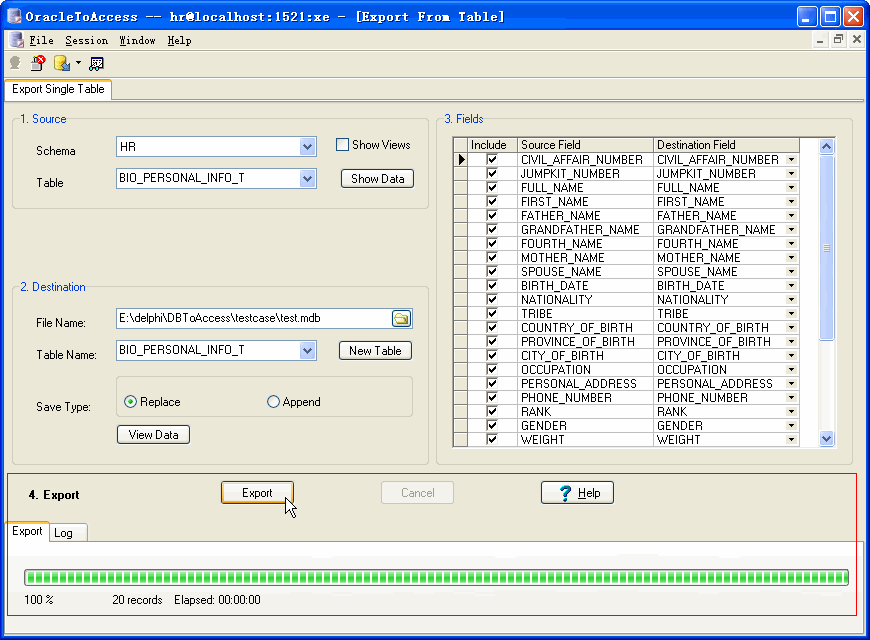Image resolution: width=870 pixels, height=640 pixels.
Task: Click the File Name input field
Action: point(254,319)
